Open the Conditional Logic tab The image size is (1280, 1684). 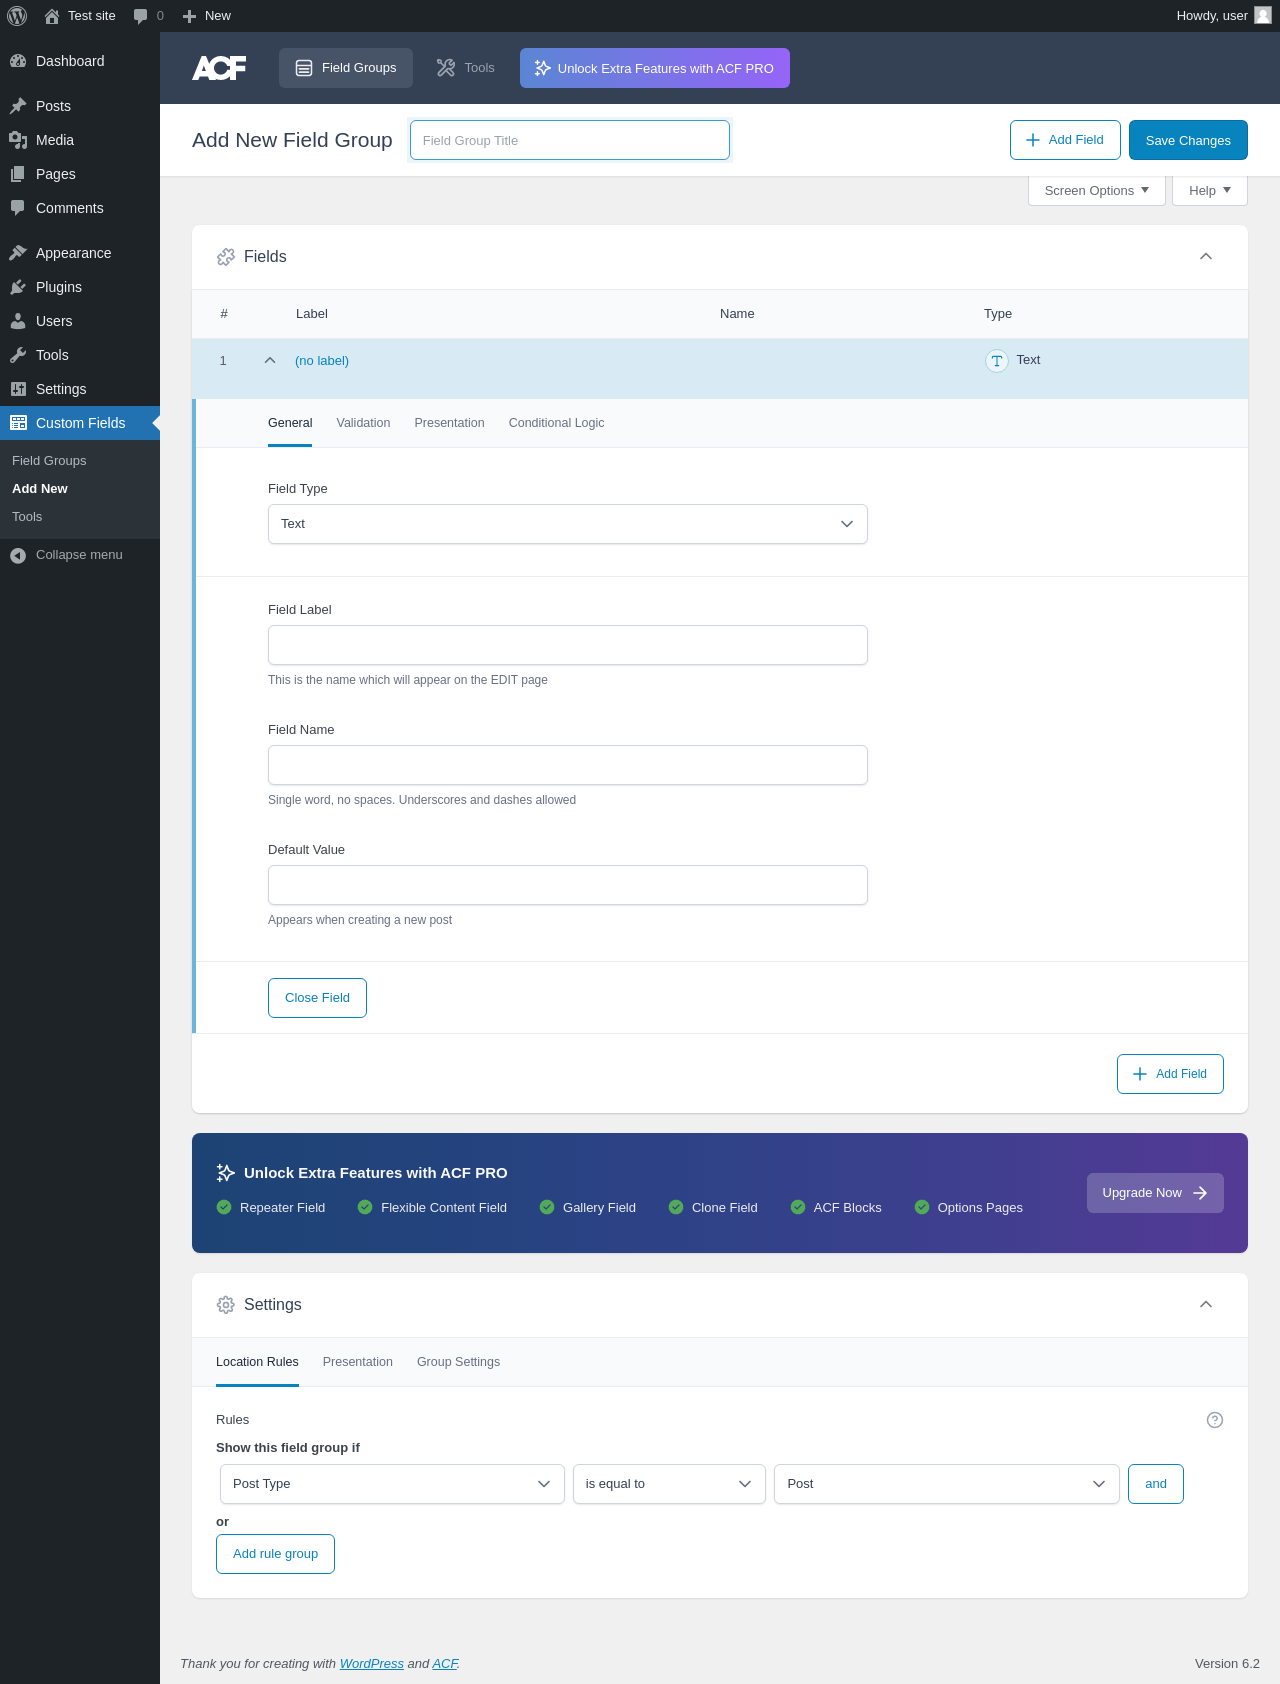(x=556, y=423)
